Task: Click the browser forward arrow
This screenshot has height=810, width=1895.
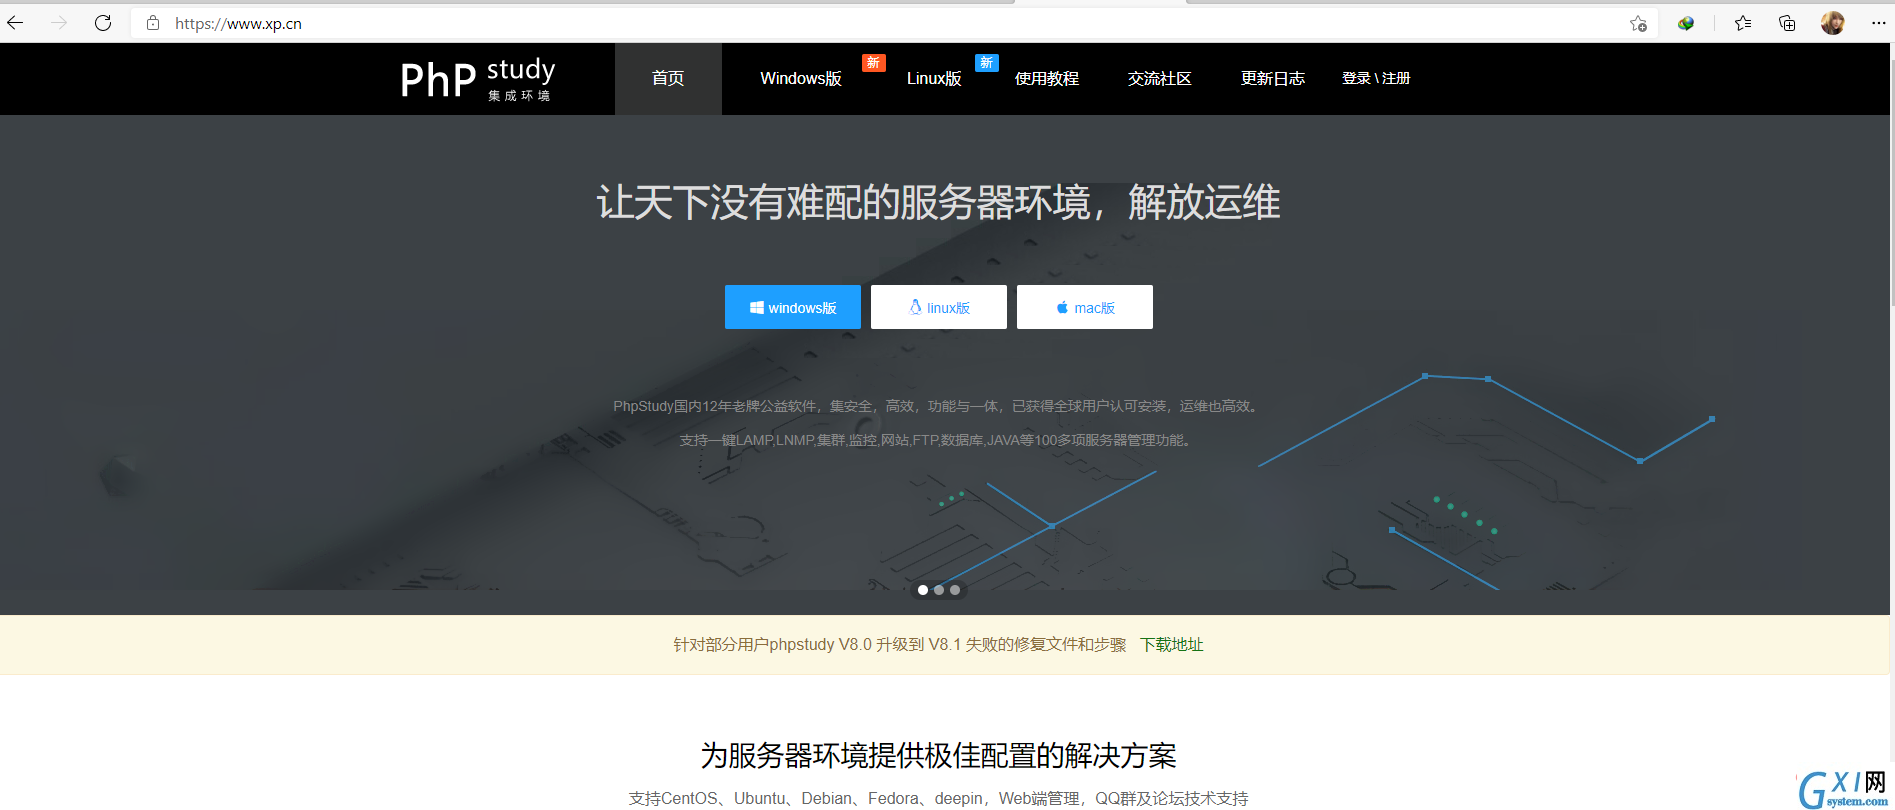Action: [59, 23]
